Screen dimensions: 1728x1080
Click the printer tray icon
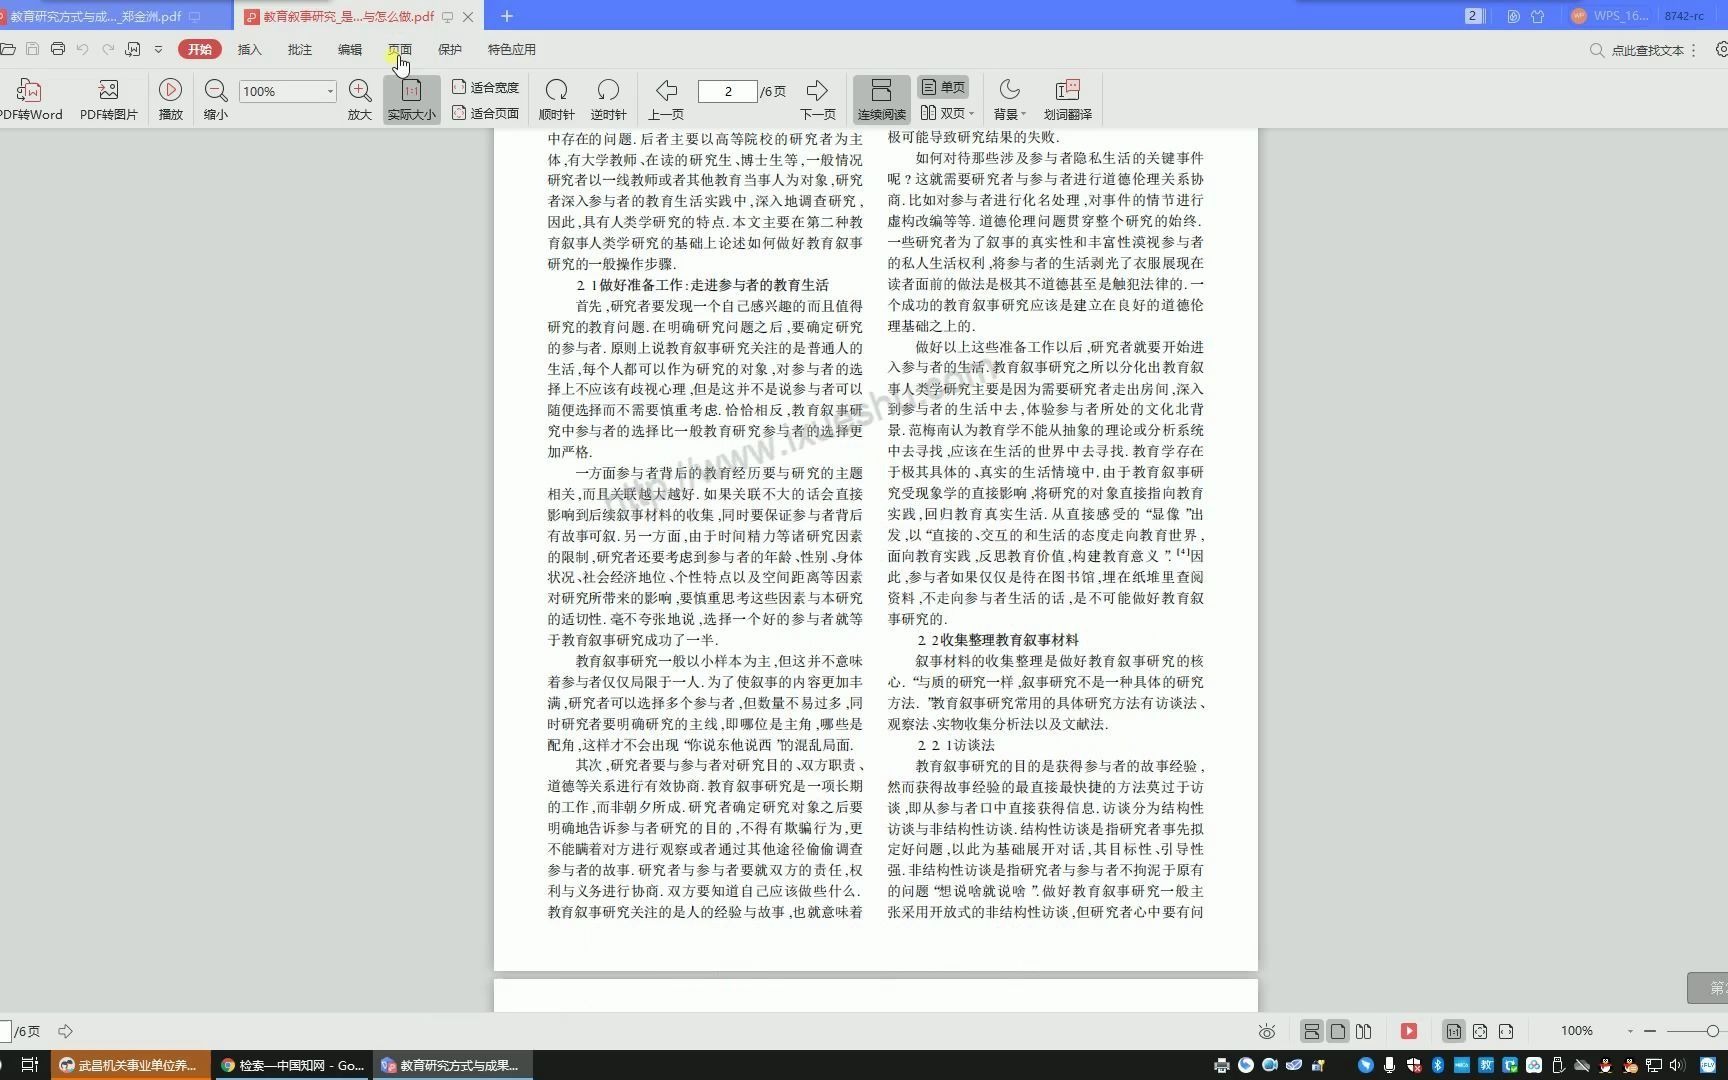pyautogui.click(x=1221, y=1065)
